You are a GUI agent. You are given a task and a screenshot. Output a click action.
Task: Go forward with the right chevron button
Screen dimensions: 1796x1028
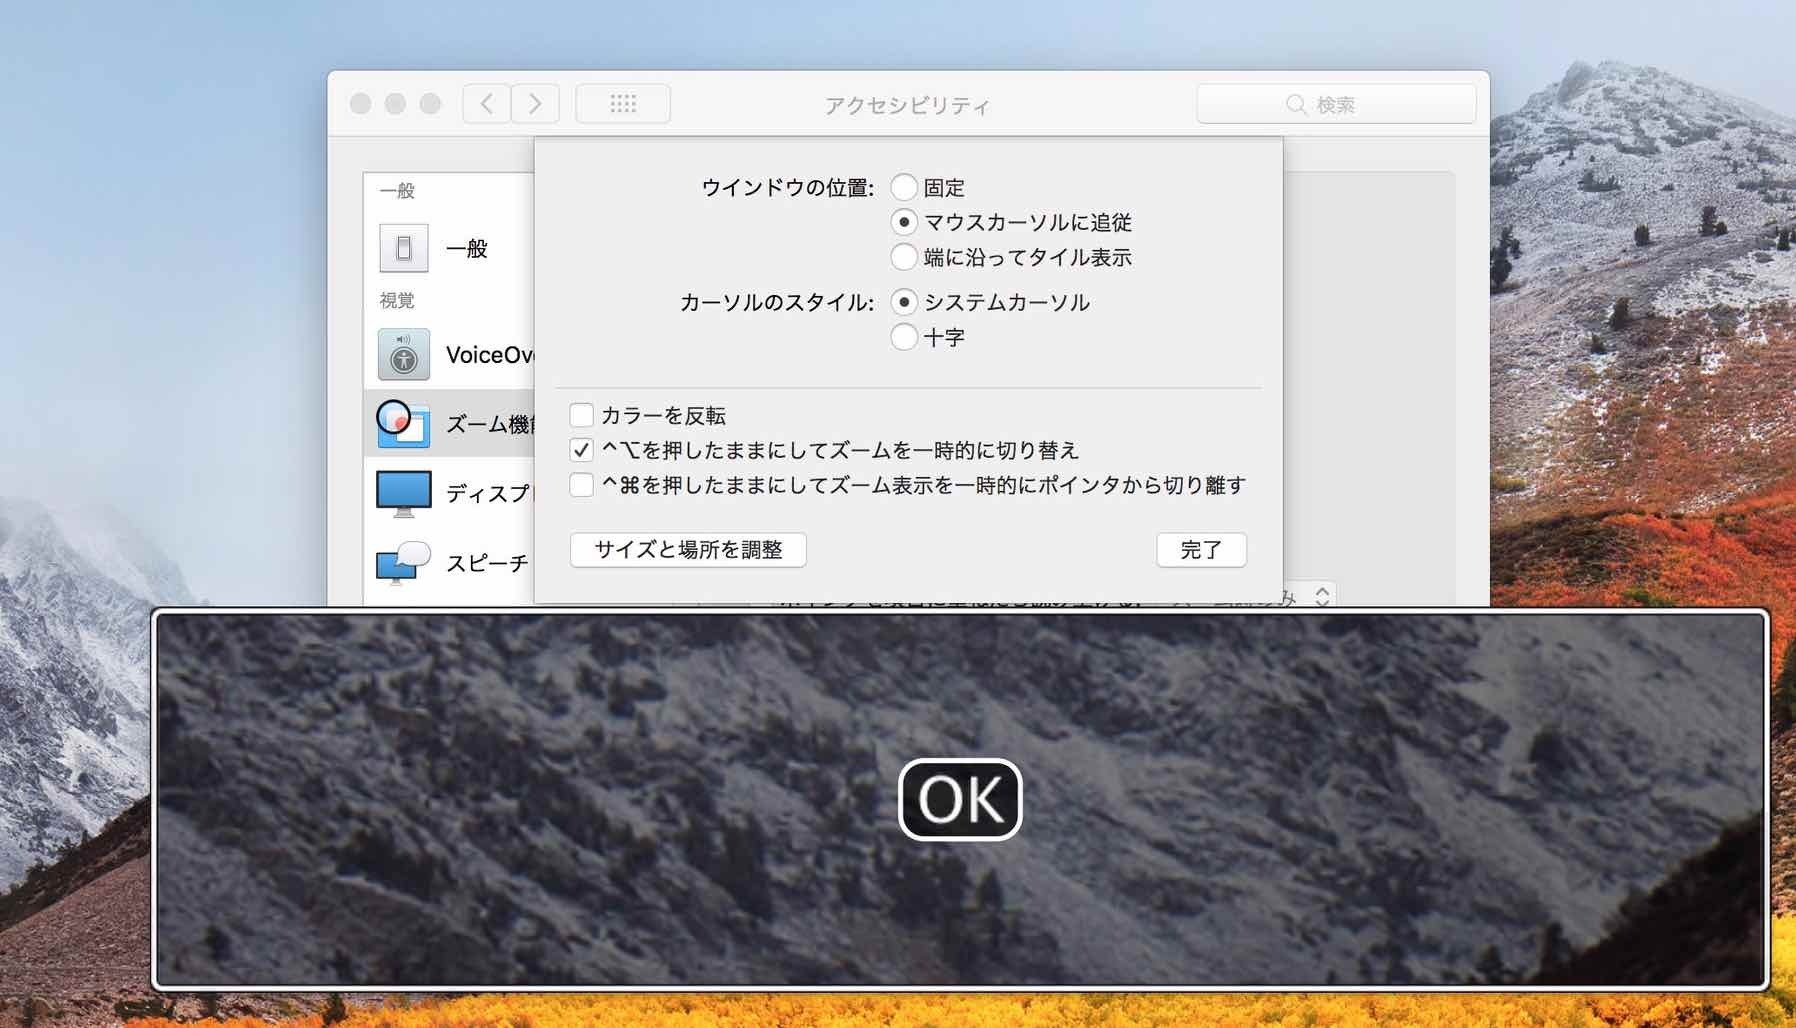(535, 103)
